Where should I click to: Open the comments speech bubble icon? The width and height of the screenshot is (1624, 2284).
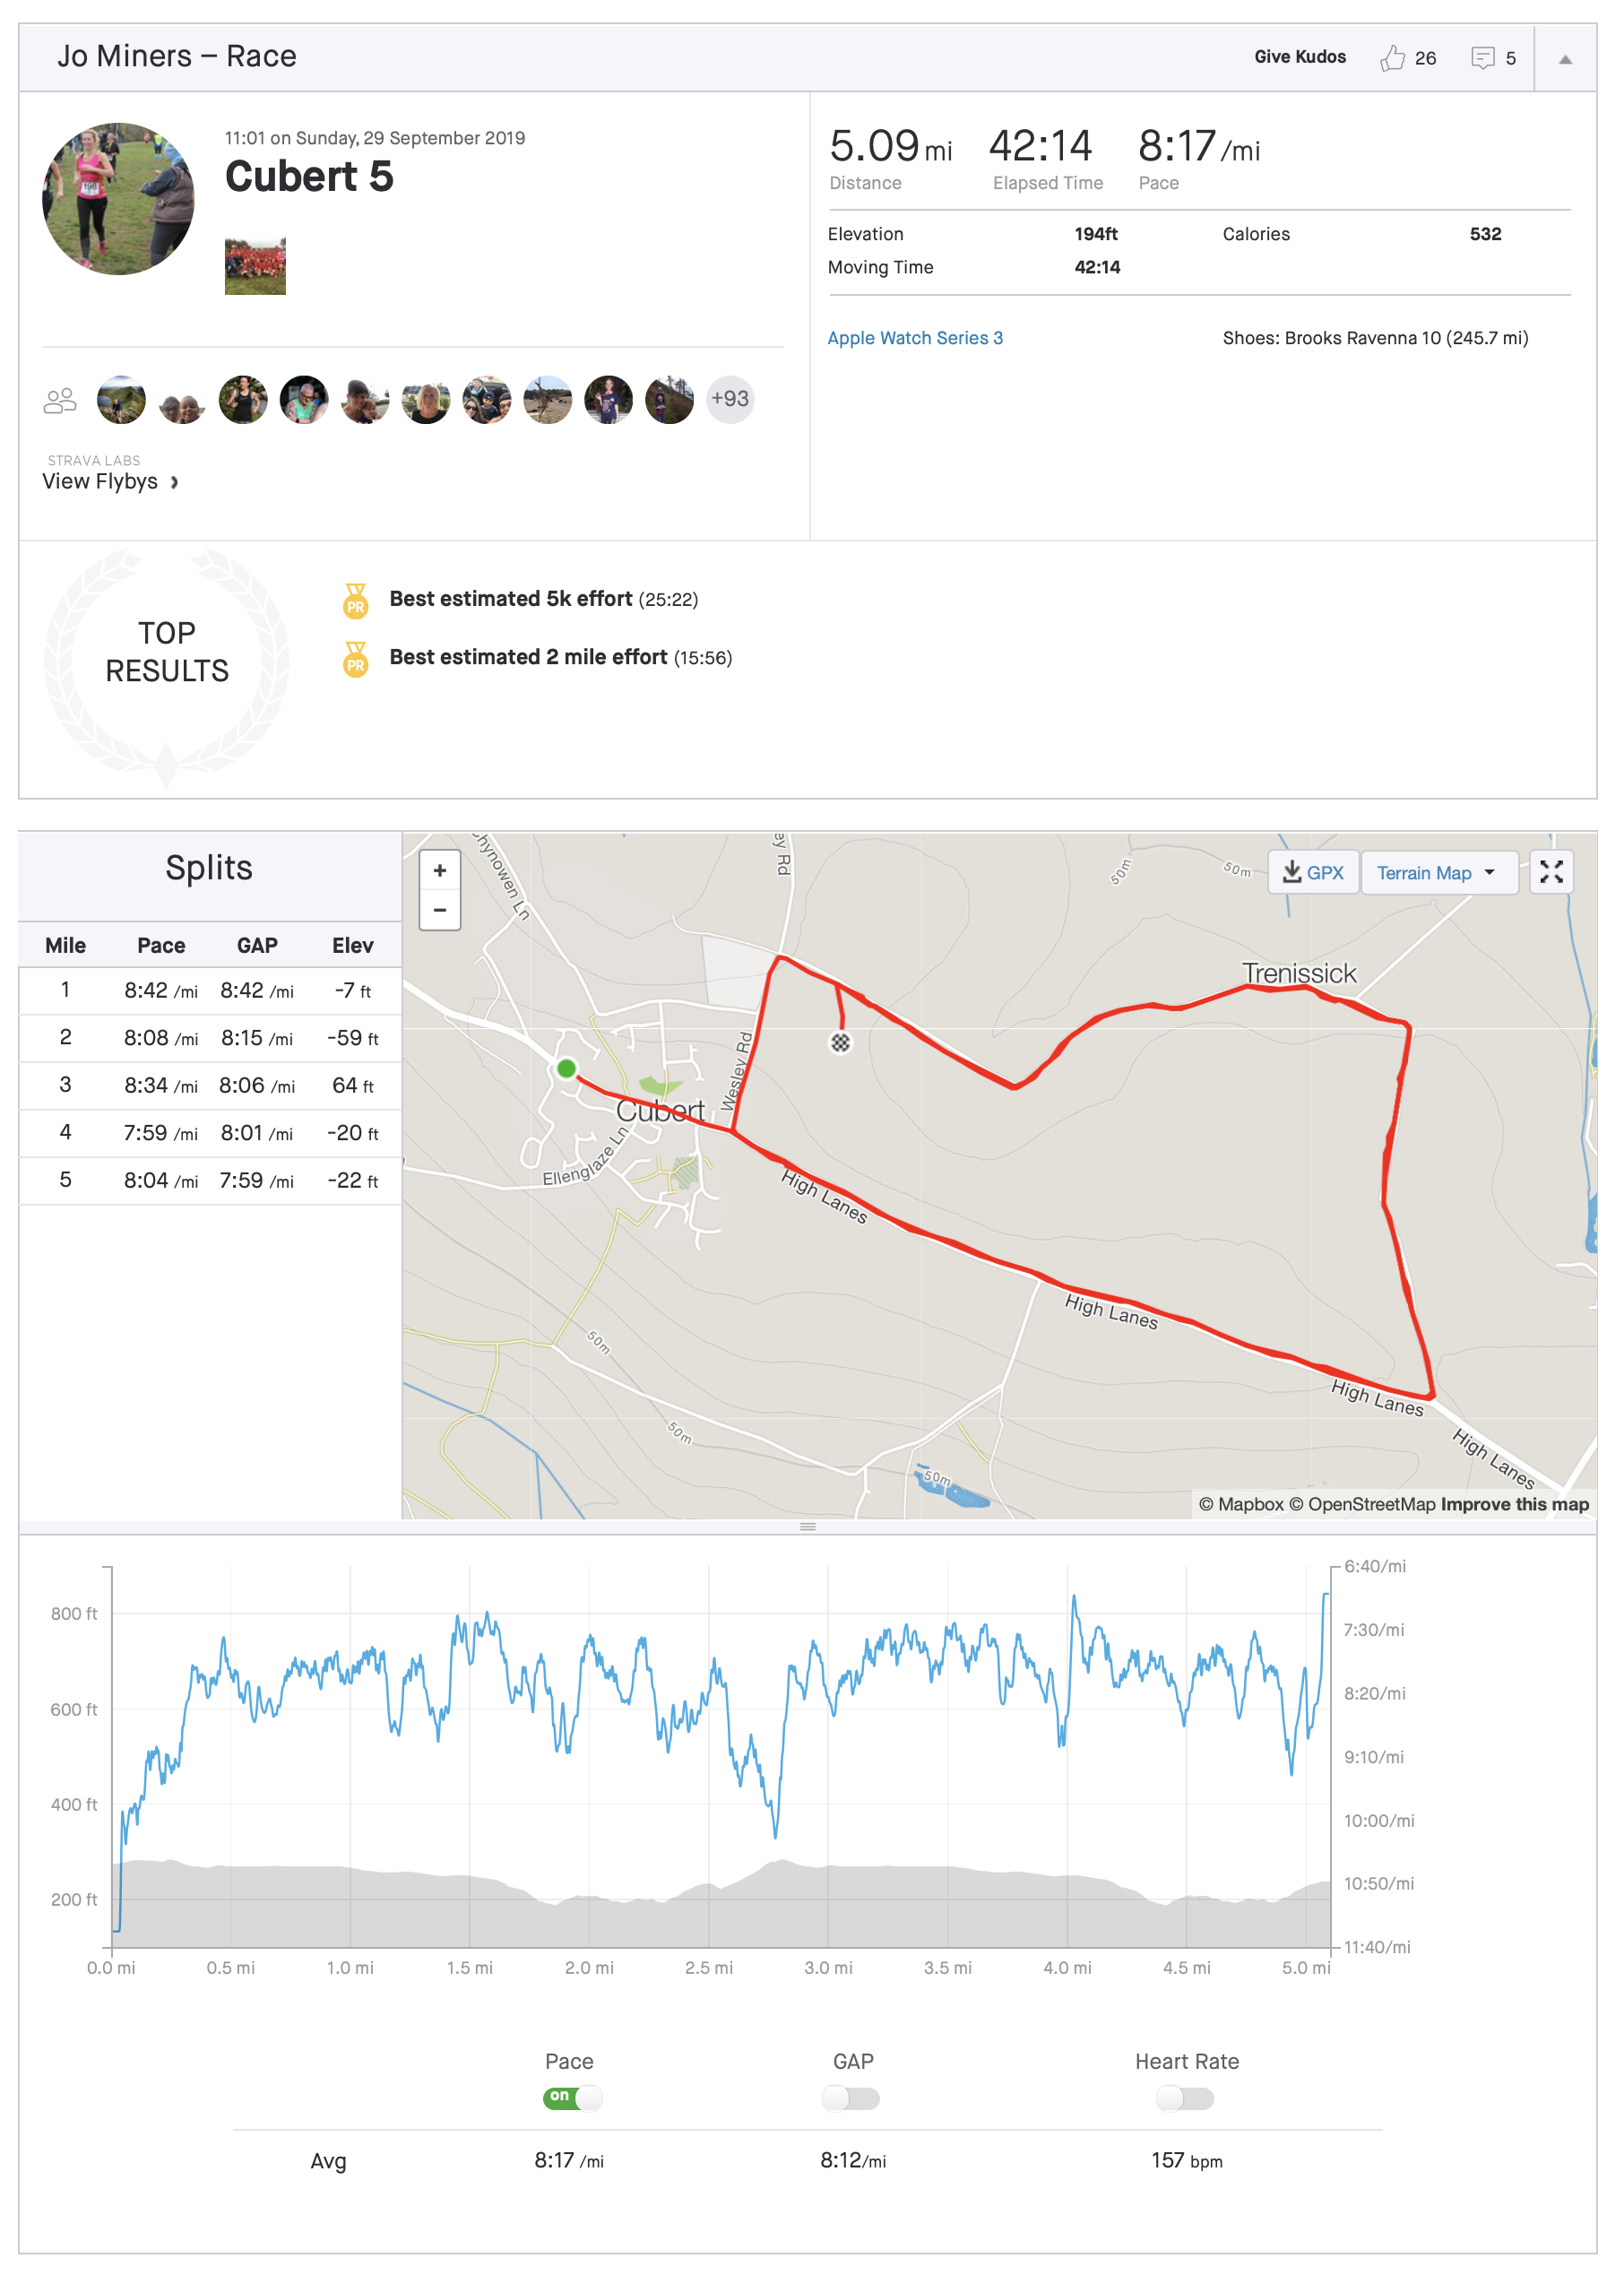(1482, 58)
